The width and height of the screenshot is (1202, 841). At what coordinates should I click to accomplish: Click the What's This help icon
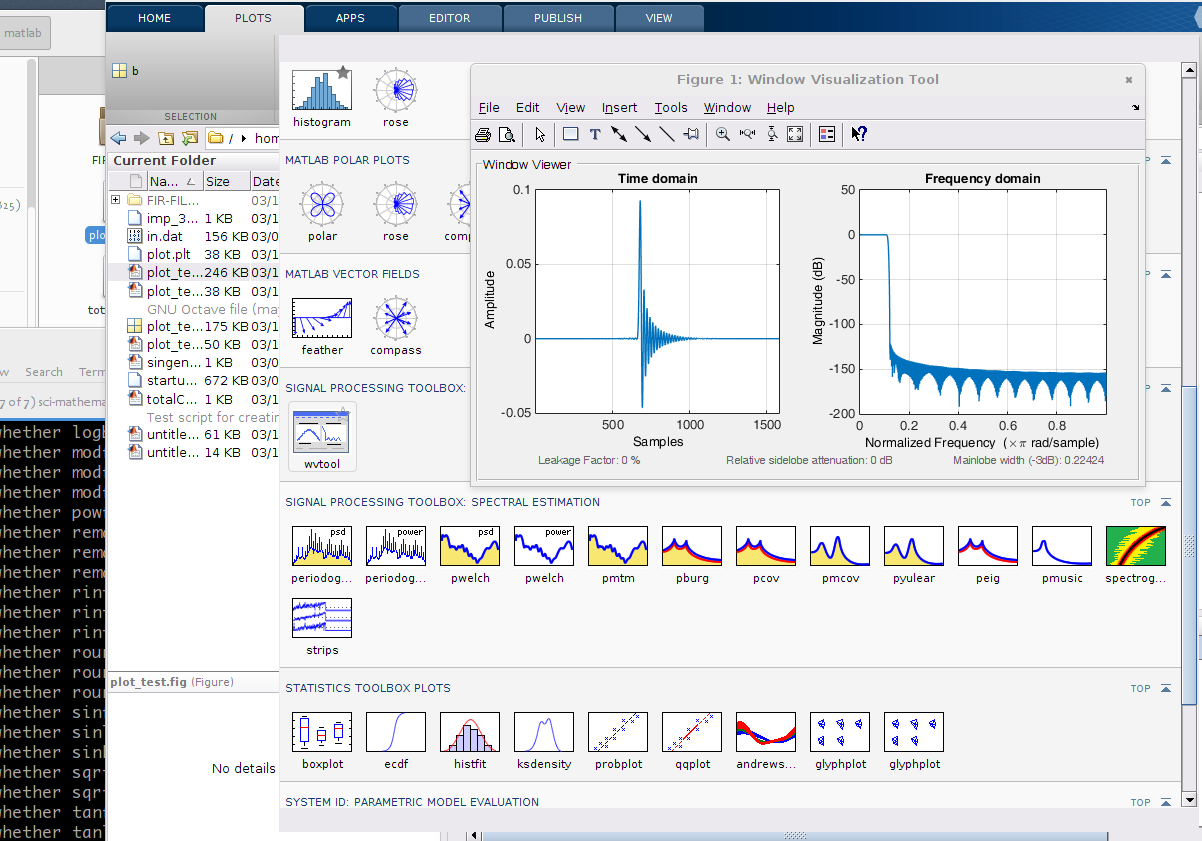(x=858, y=134)
